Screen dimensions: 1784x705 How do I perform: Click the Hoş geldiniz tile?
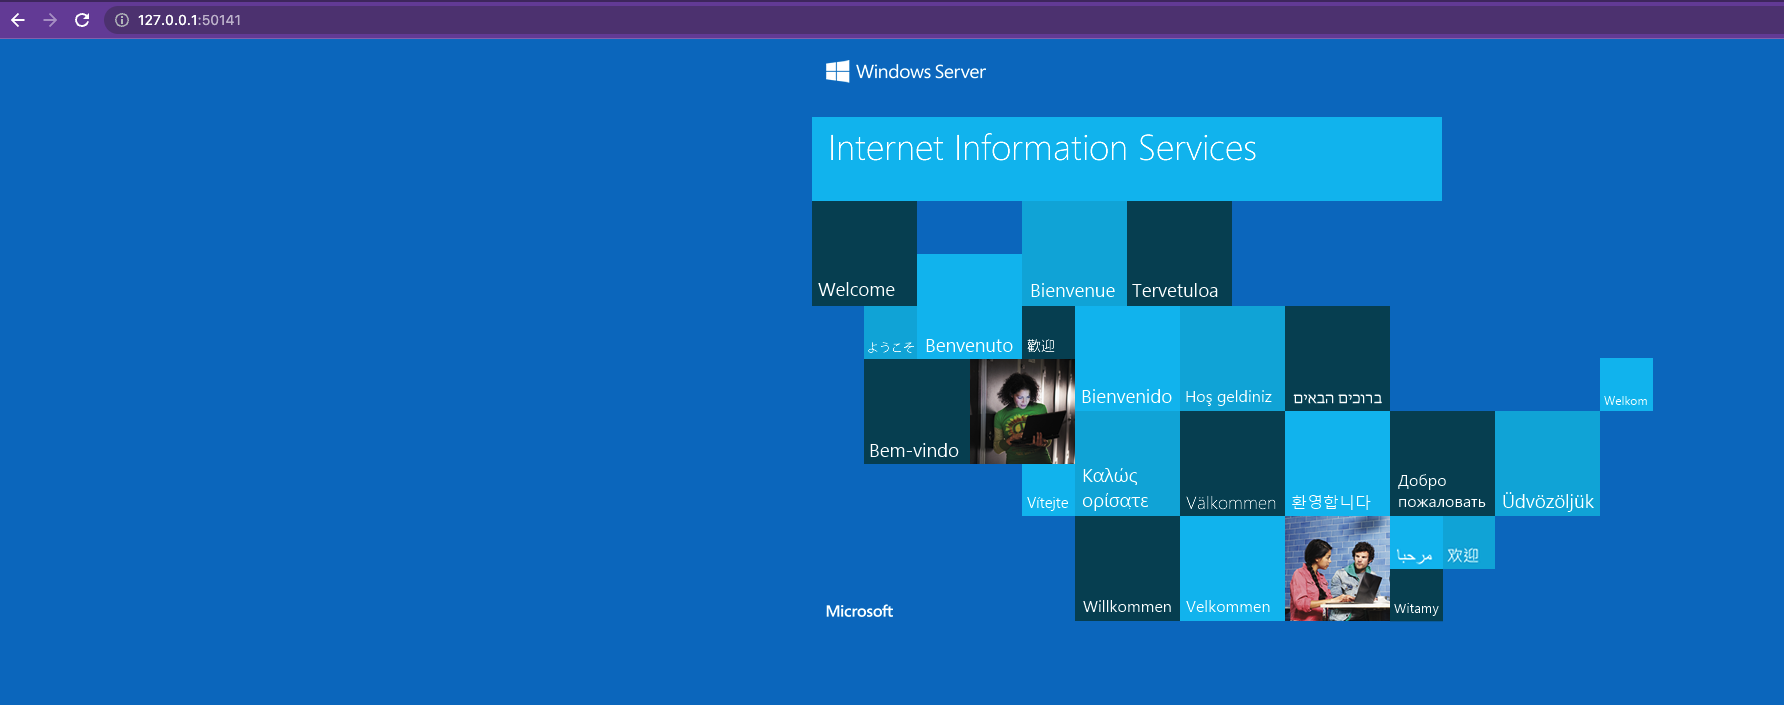(x=1232, y=358)
